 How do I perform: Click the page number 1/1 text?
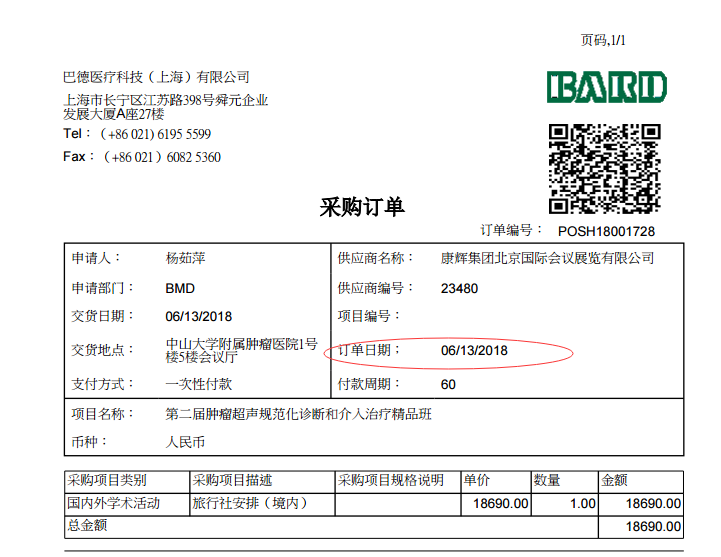603,40
